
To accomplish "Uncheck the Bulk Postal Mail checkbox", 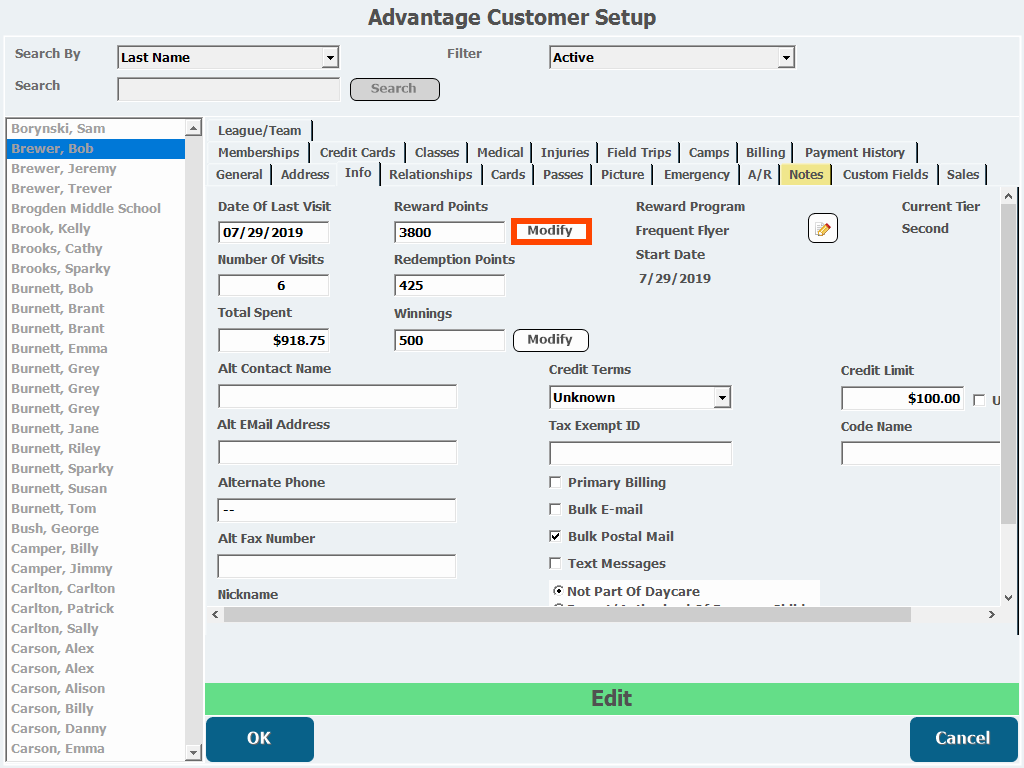I will point(555,537).
